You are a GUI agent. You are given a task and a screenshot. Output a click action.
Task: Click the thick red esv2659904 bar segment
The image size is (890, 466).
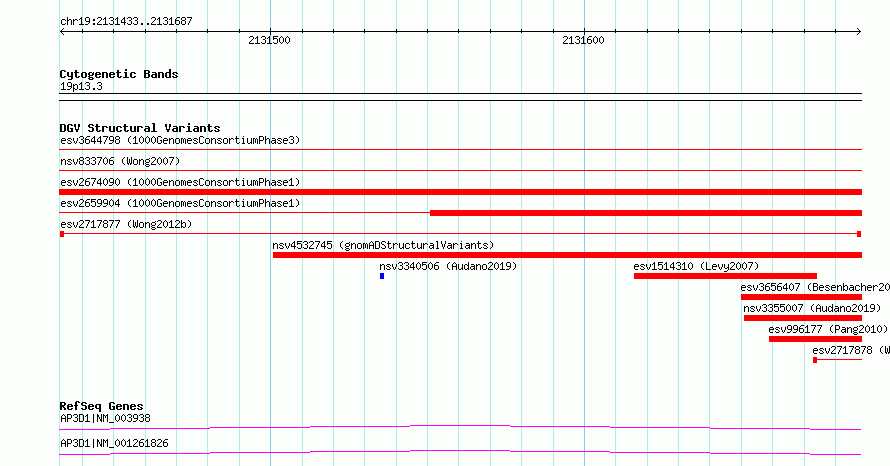point(646,213)
